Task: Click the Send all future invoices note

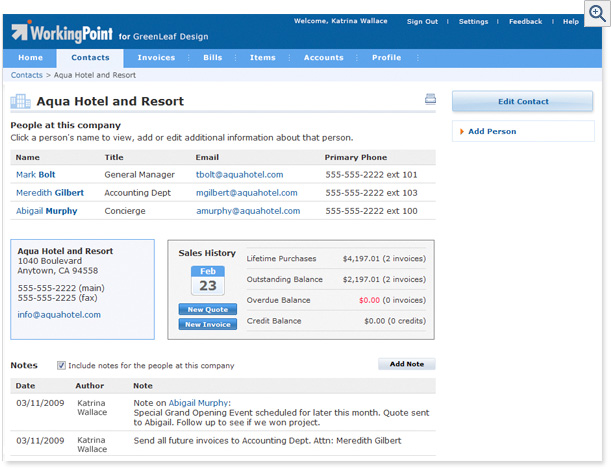Action: 267,441
